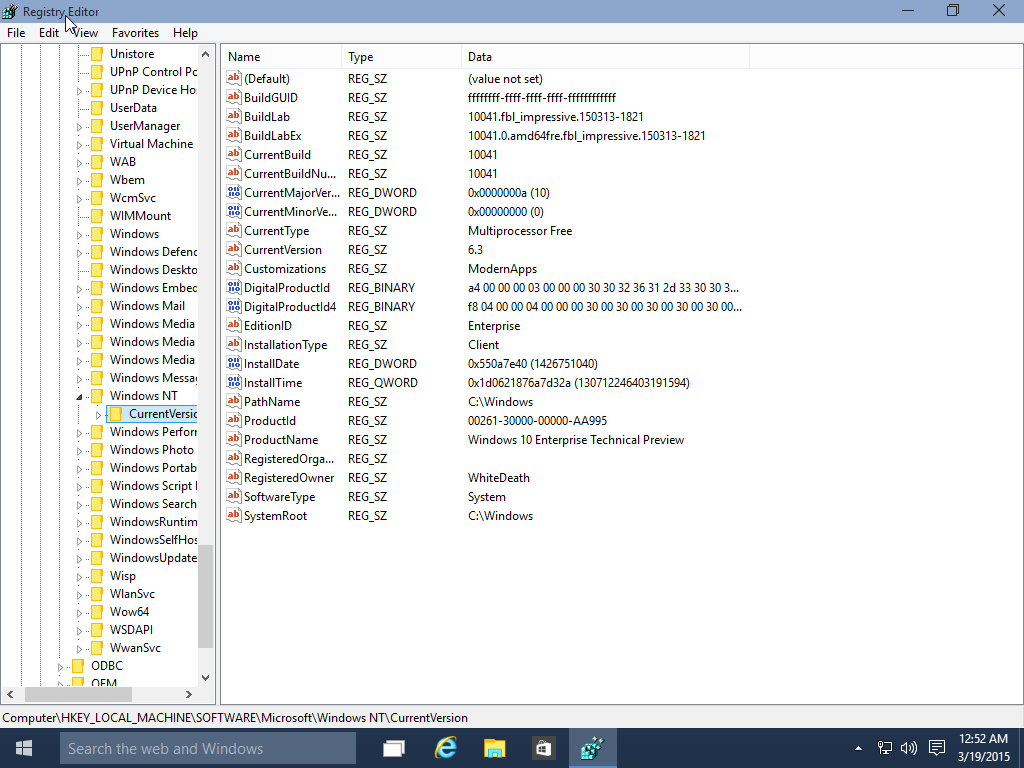Click the Data column header
Image resolution: width=1024 pixels, height=768 pixels.
[x=605, y=57]
